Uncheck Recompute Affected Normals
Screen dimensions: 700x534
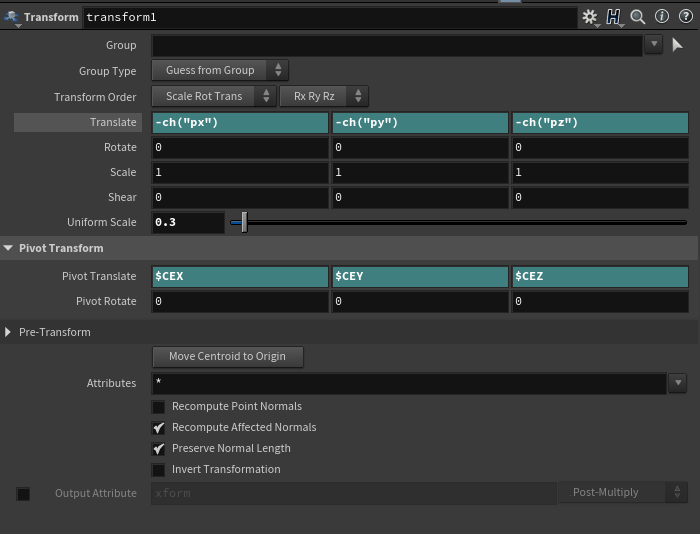pos(158,428)
